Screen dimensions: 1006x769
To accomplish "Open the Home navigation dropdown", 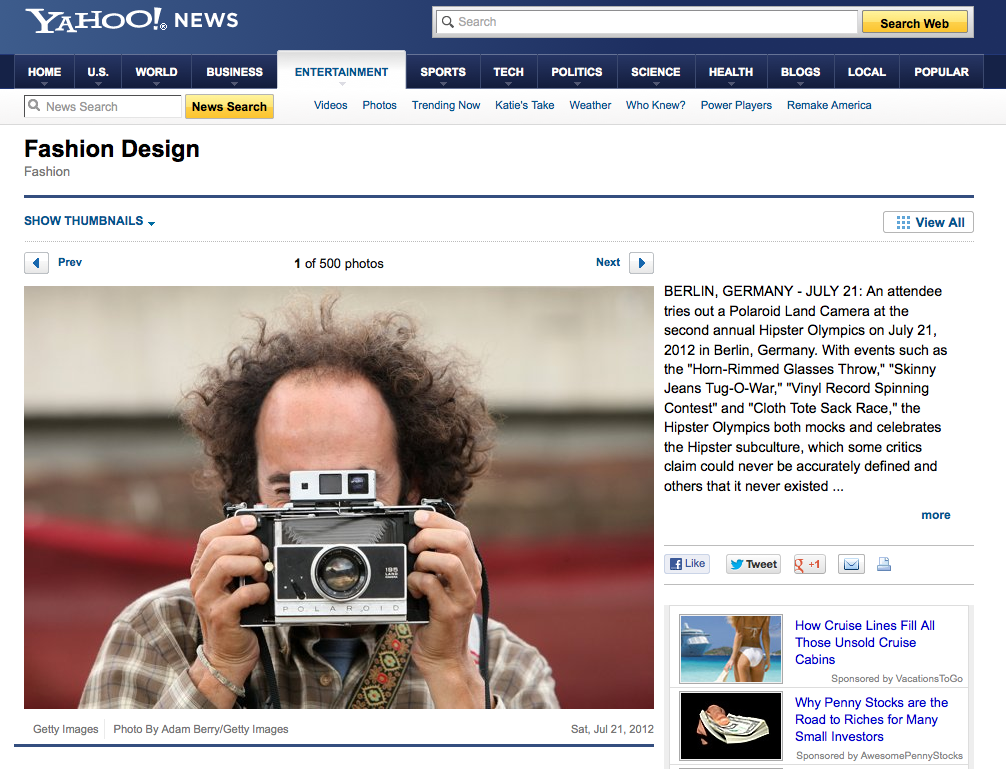I will [x=44, y=72].
